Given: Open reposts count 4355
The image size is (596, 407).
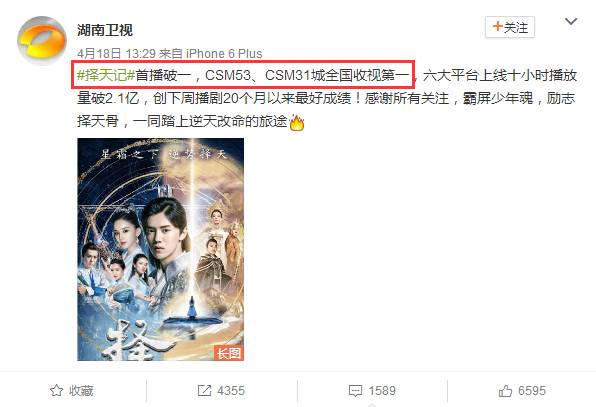Looking at the screenshot, I should [x=231, y=391].
